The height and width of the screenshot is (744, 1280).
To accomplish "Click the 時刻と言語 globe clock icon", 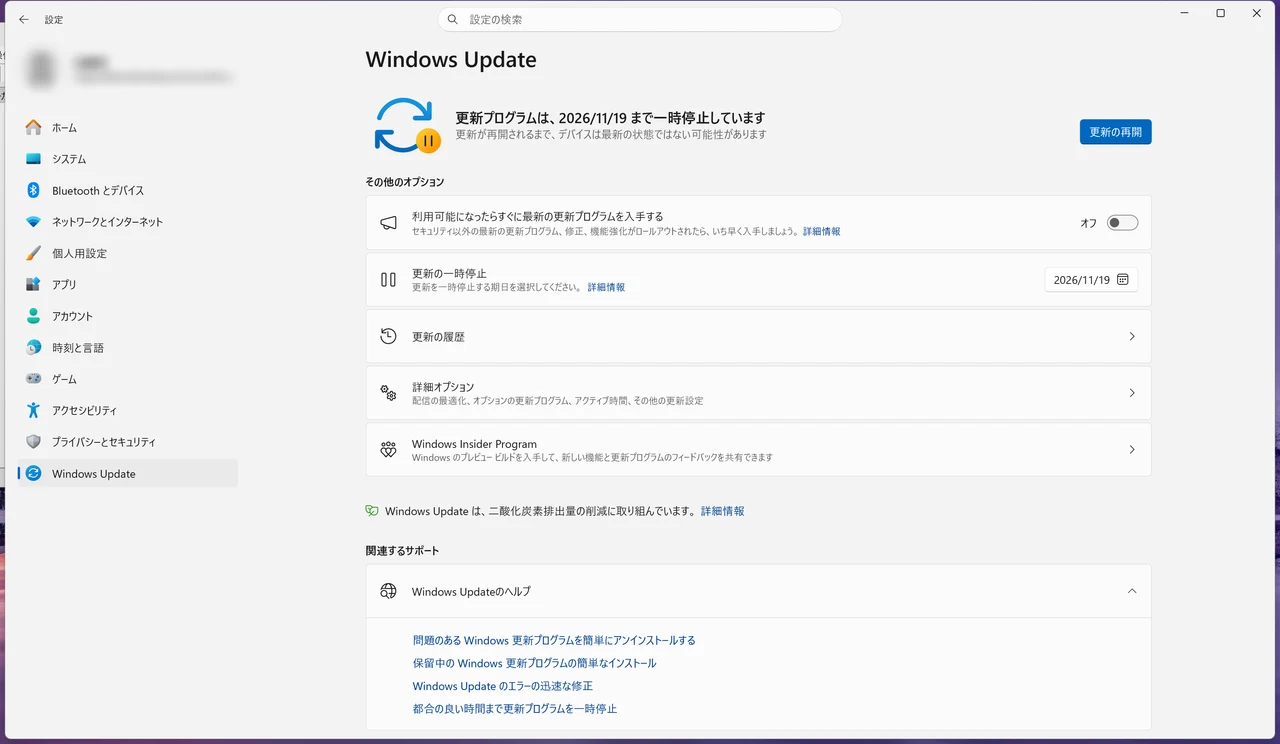I will click(x=34, y=348).
